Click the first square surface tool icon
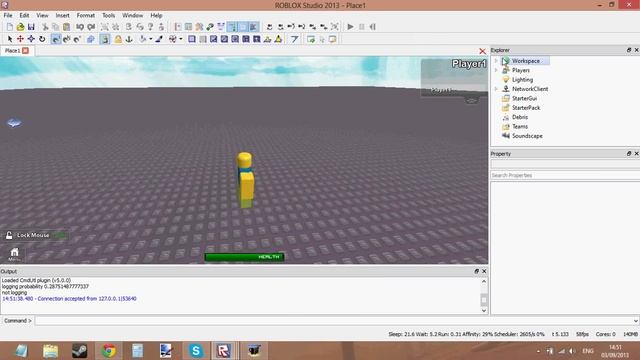The height and width of the screenshot is (360, 640). 192,39
